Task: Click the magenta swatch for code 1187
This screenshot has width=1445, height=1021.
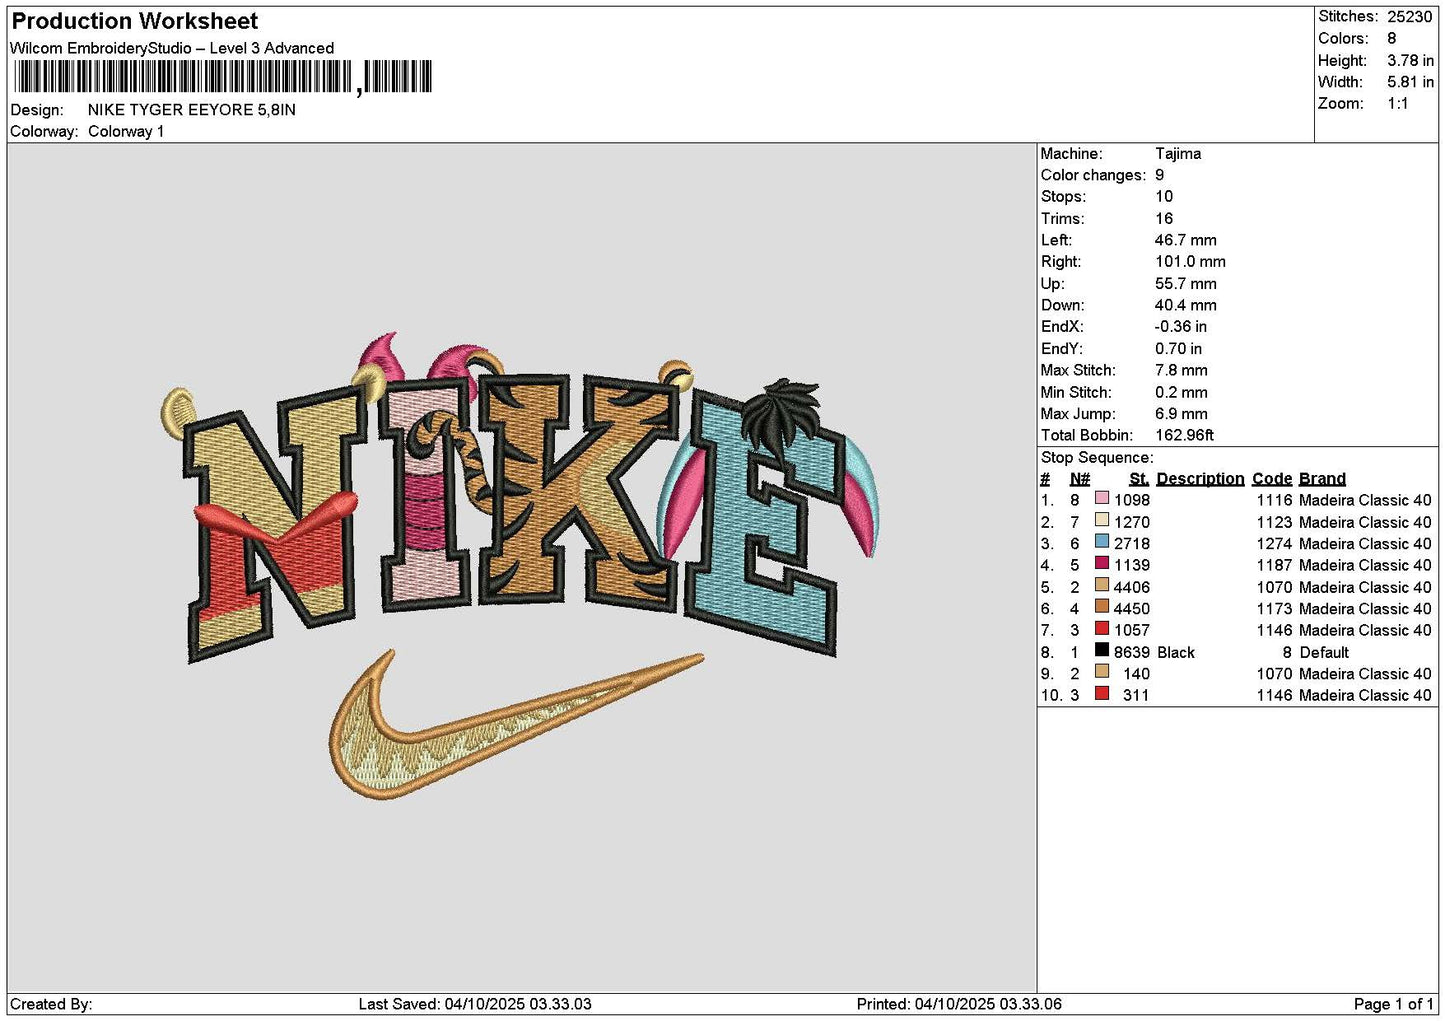Action: coord(1101,565)
